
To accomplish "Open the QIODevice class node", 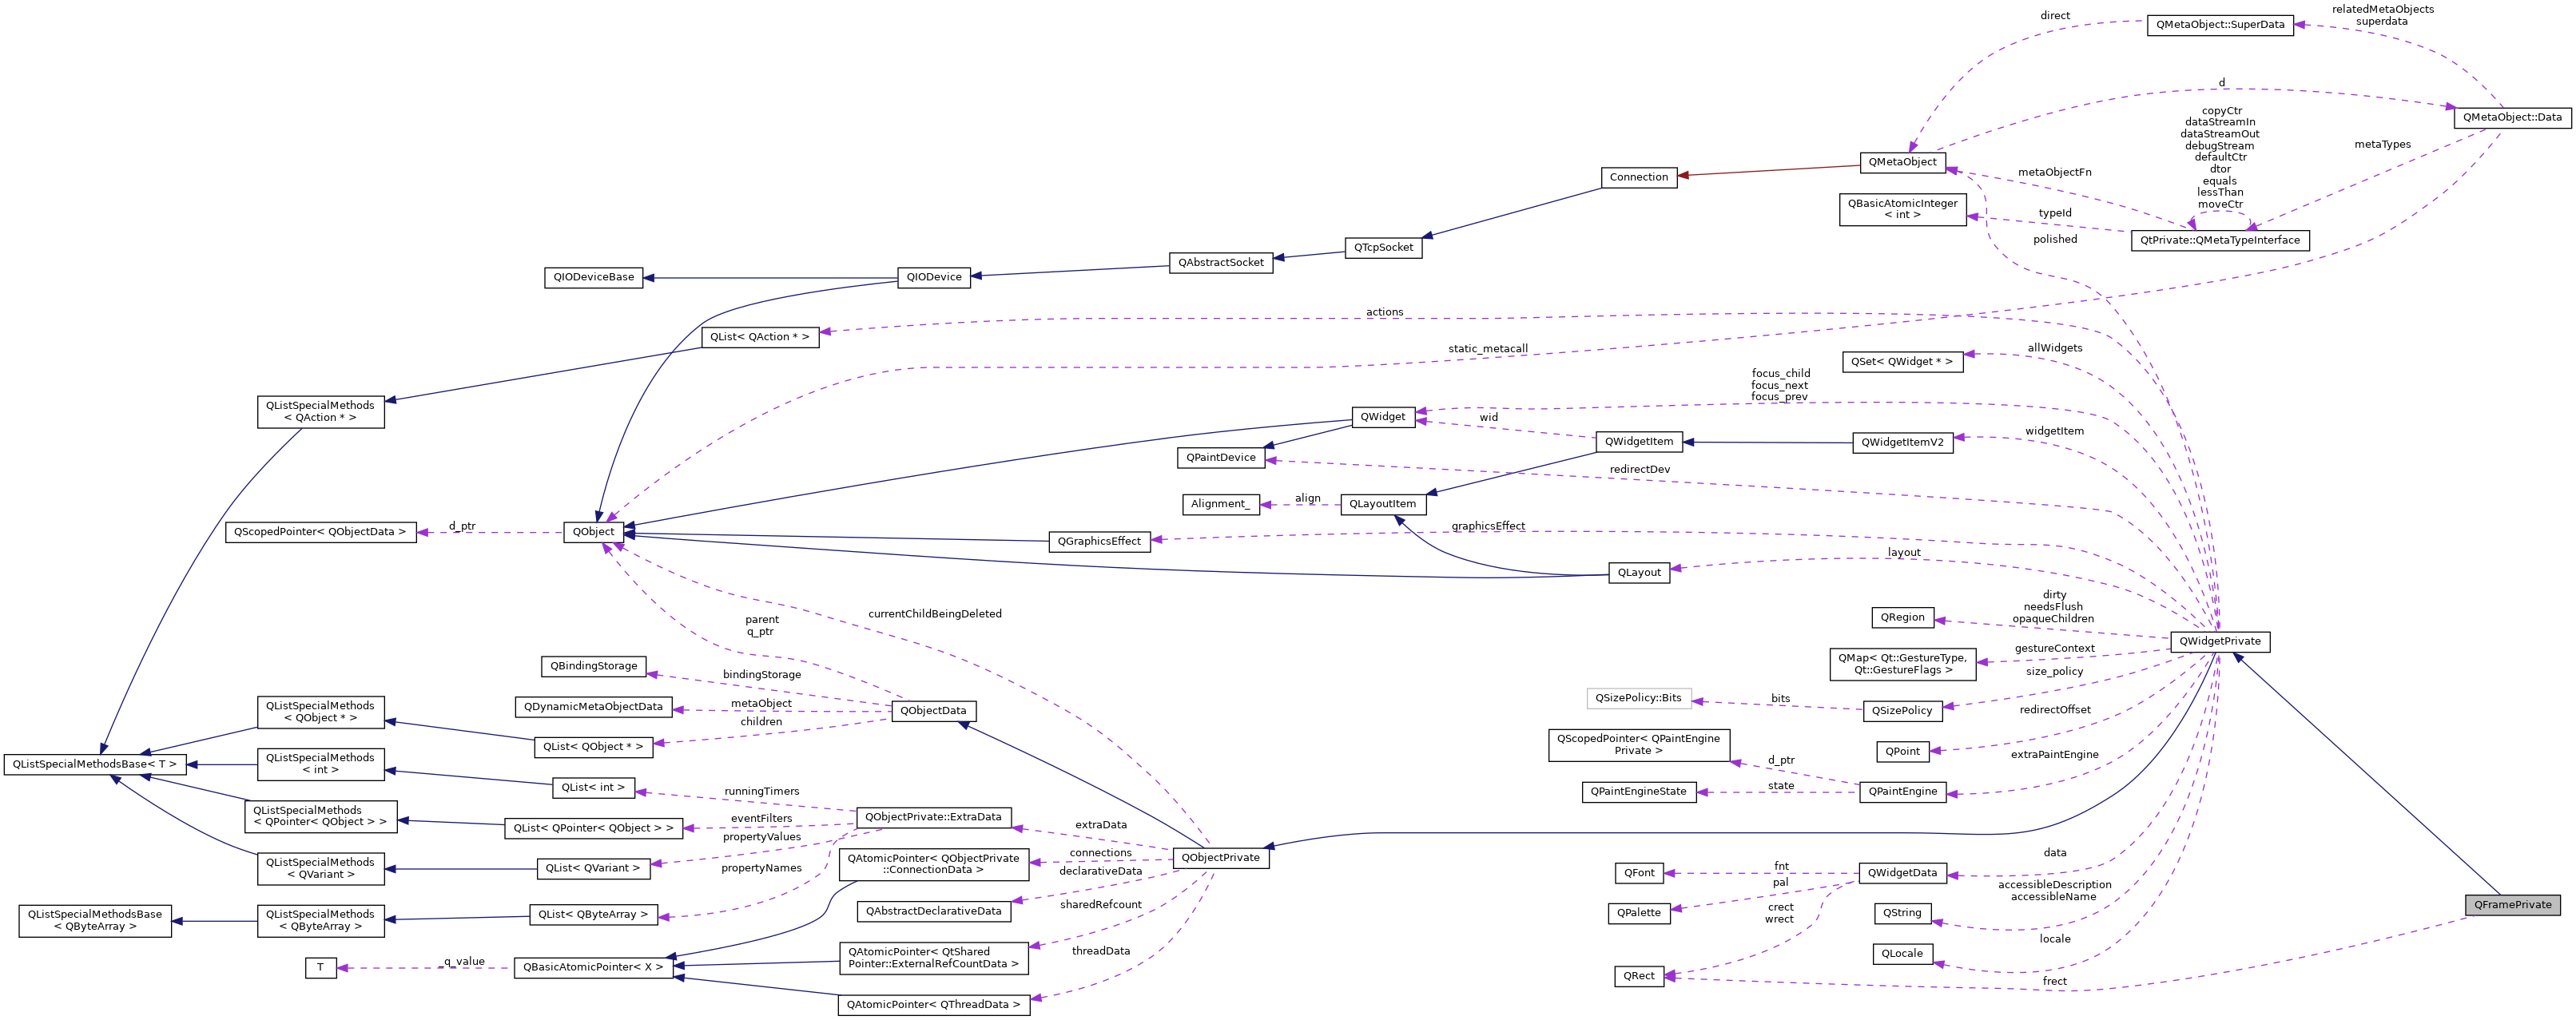I will pos(933,277).
